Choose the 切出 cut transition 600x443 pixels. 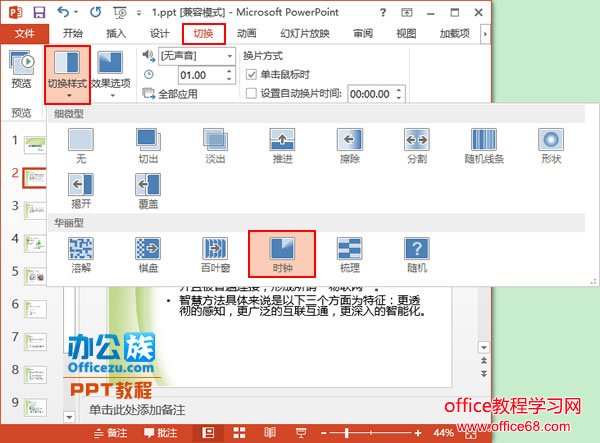tap(148, 146)
